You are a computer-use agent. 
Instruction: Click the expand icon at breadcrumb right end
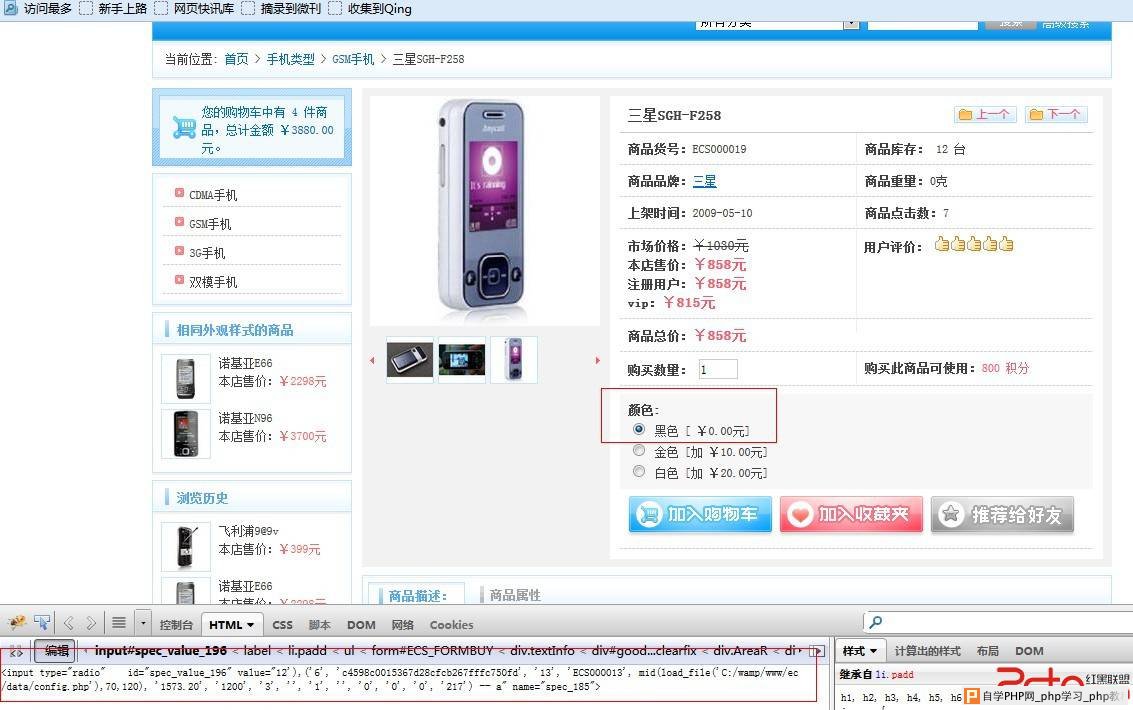tap(817, 651)
